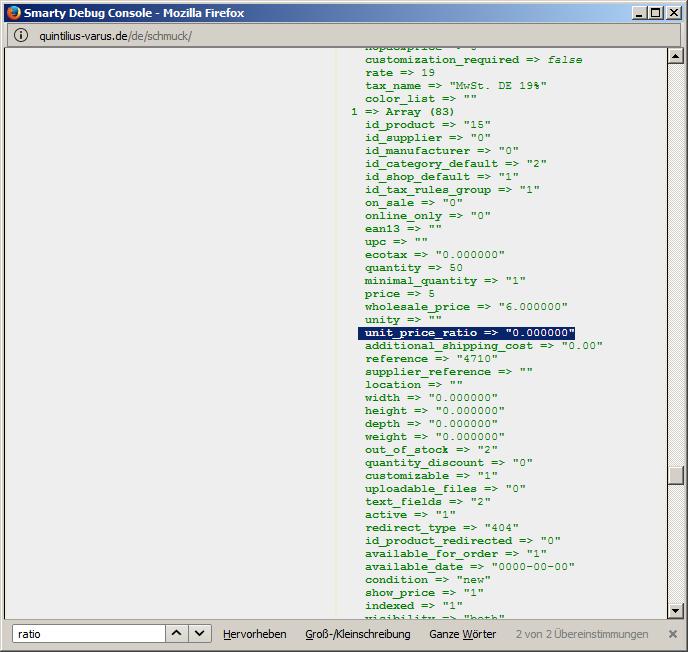Click the 2 von 2 Übereinstimmungen status text
The height and width of the screenshot is (652, 688).
pos(582,634)
